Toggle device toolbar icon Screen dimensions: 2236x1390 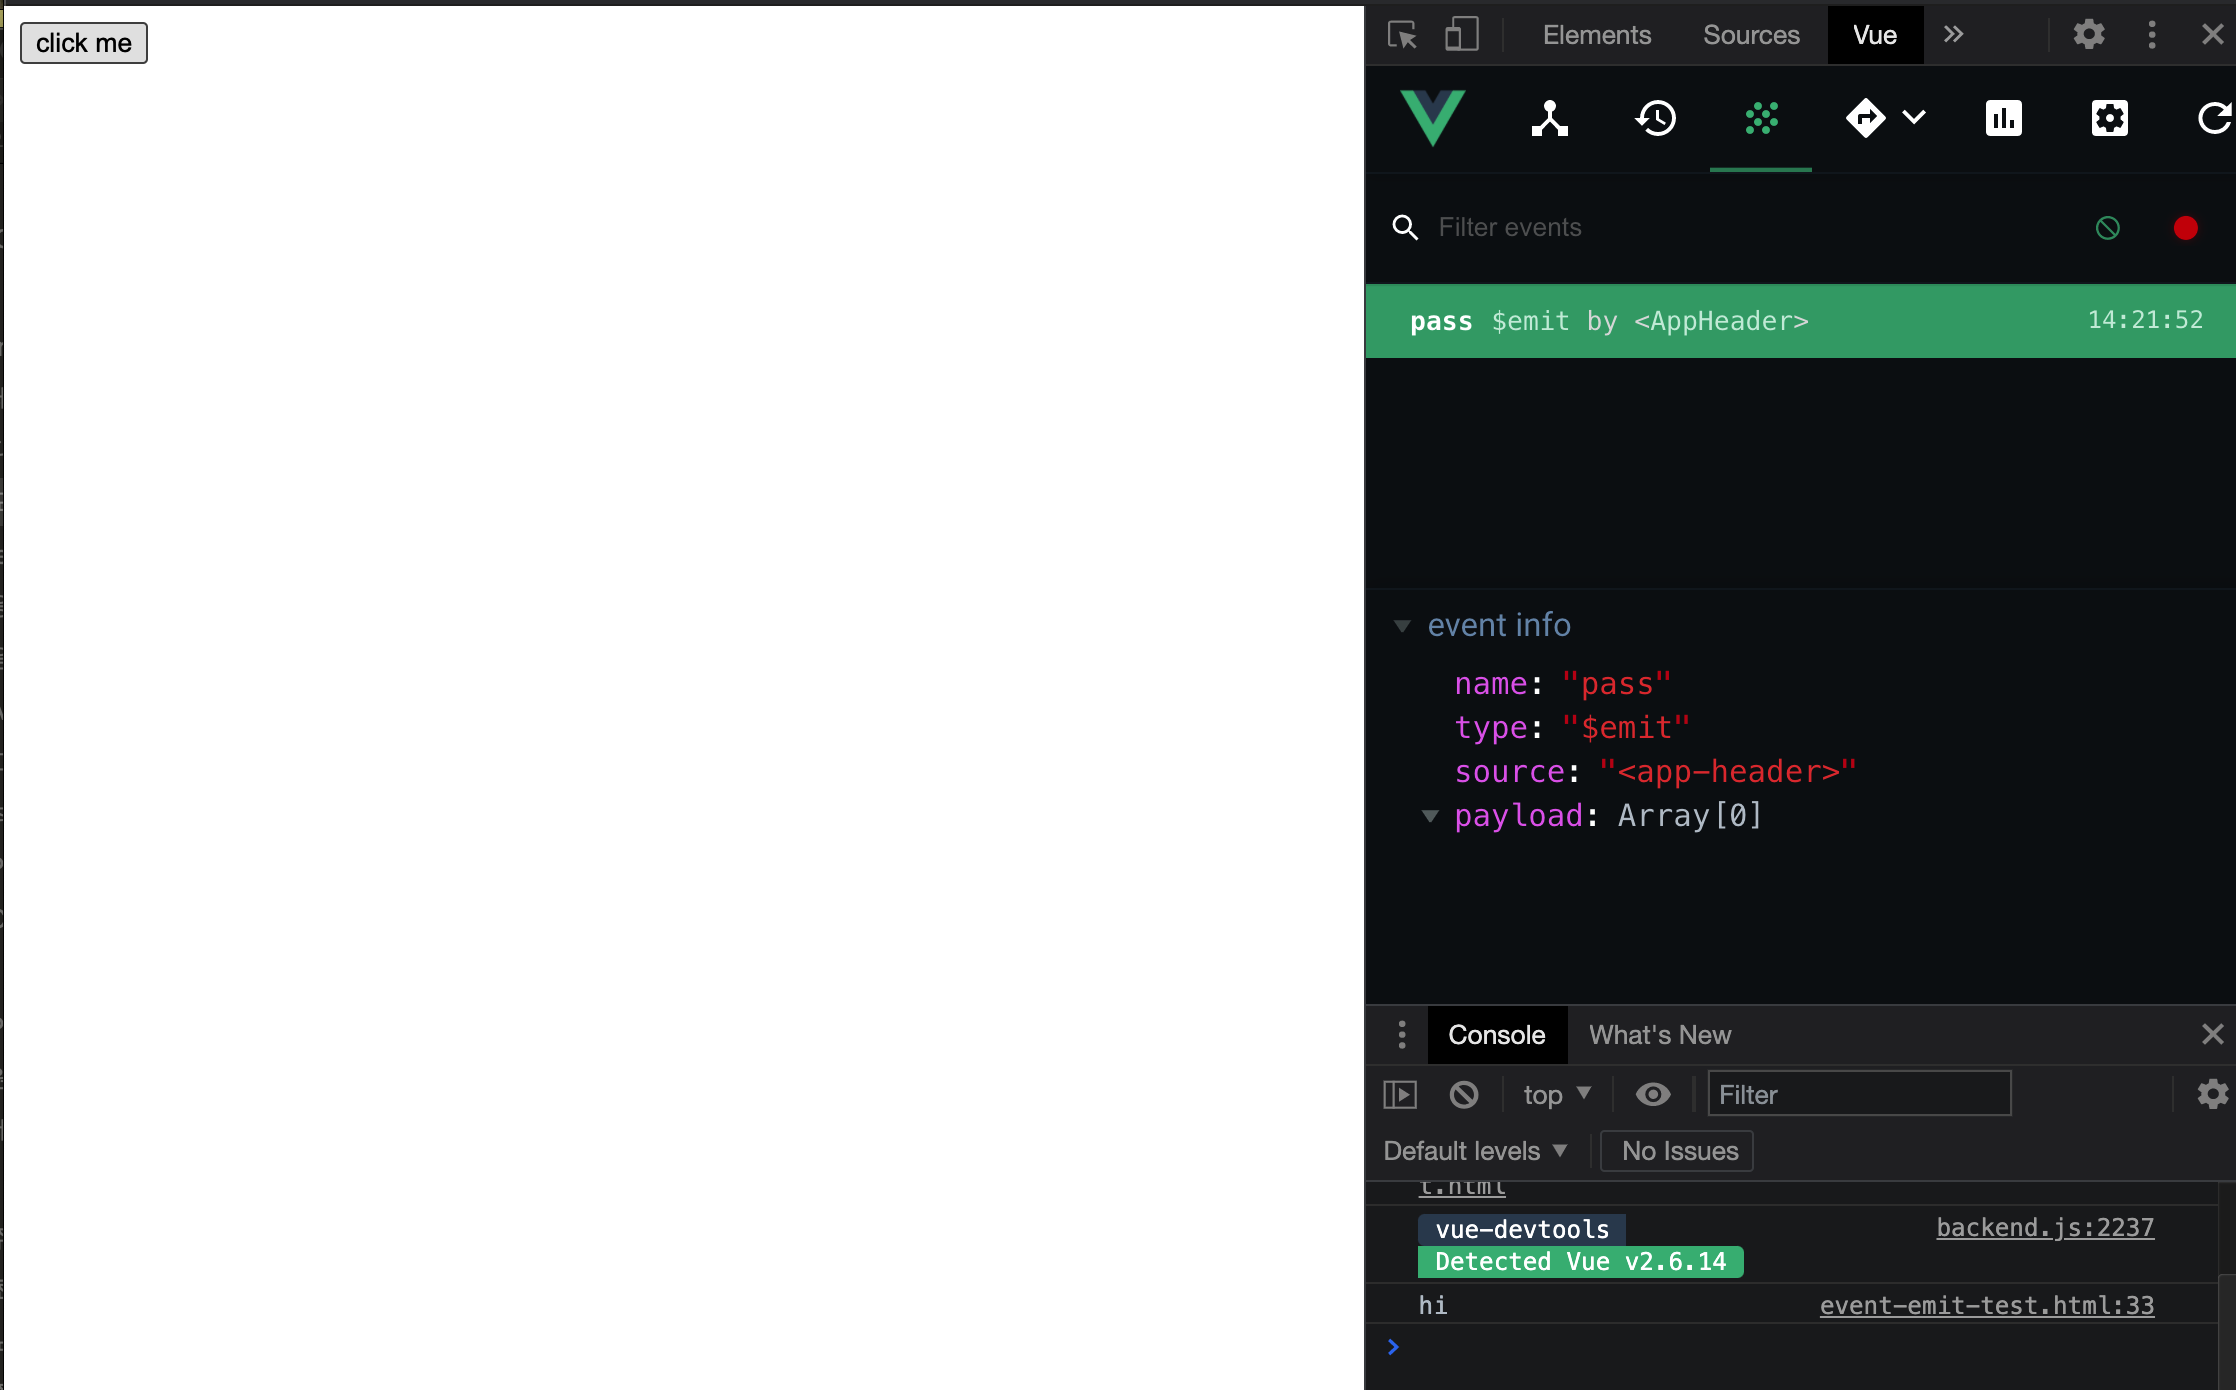(x=1461, y=35)
